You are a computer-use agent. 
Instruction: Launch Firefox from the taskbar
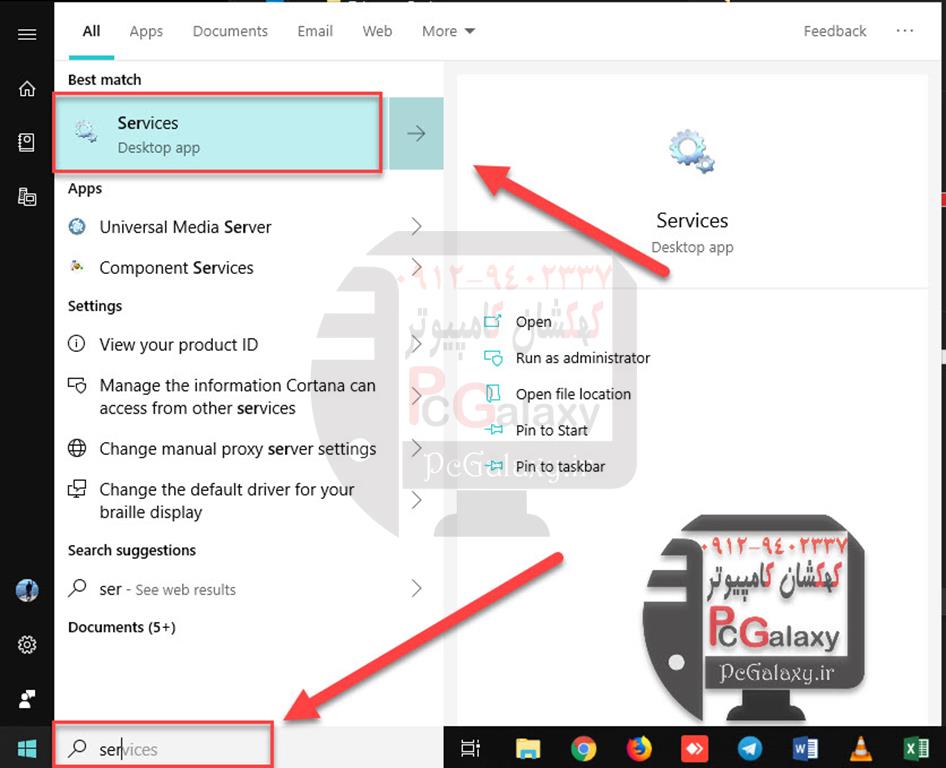638,748
